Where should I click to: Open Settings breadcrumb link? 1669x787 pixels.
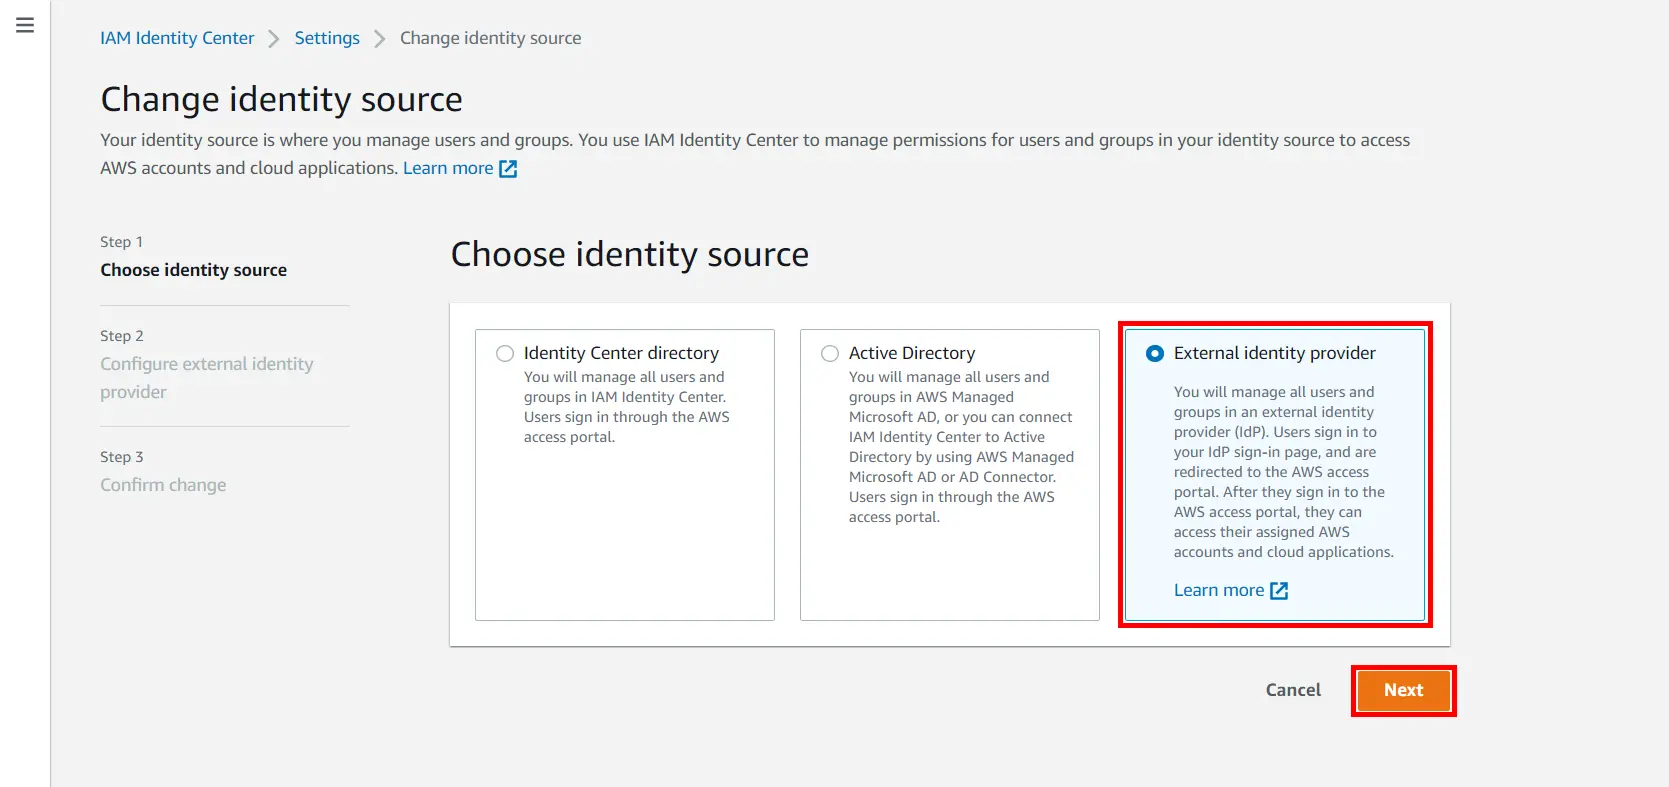327,38
